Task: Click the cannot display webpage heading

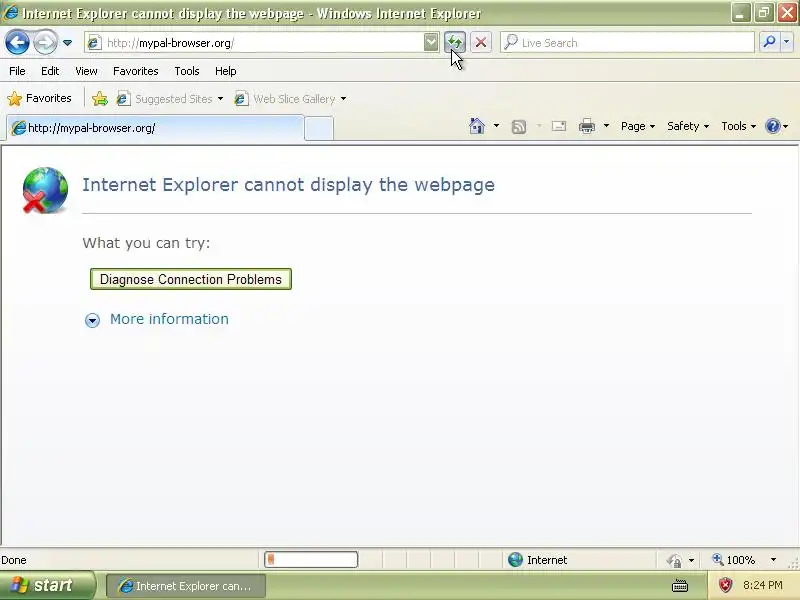Action: 288,184
